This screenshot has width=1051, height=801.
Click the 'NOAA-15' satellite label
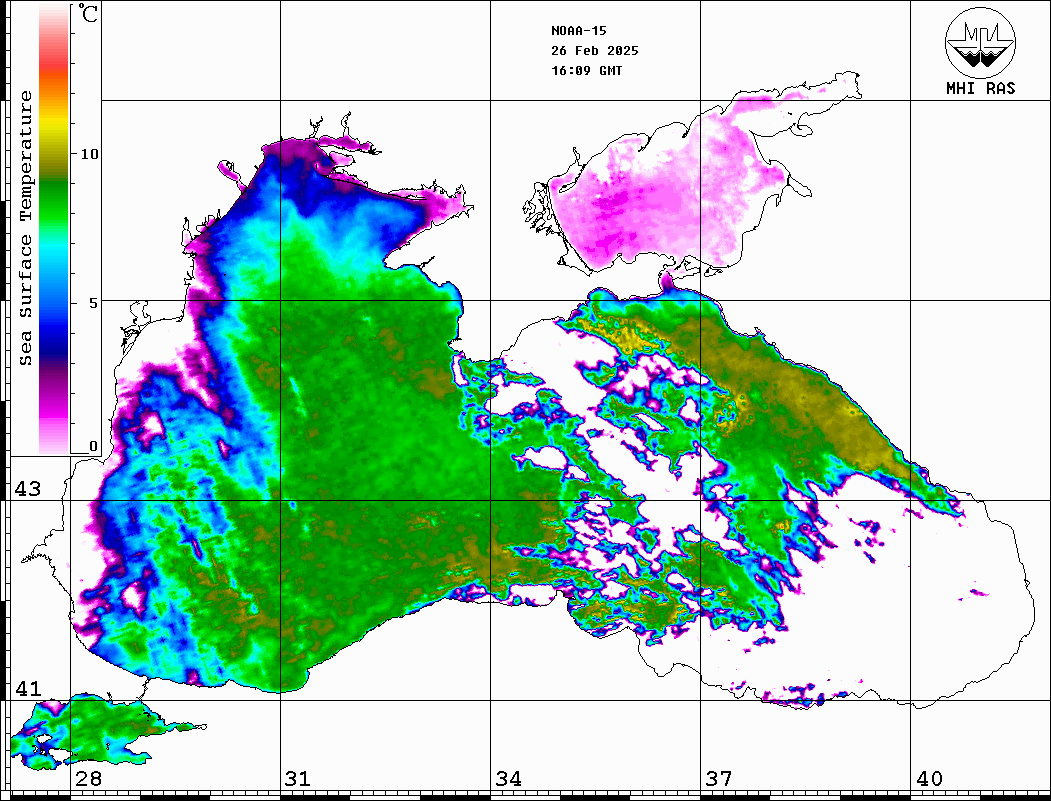[579, 31]
